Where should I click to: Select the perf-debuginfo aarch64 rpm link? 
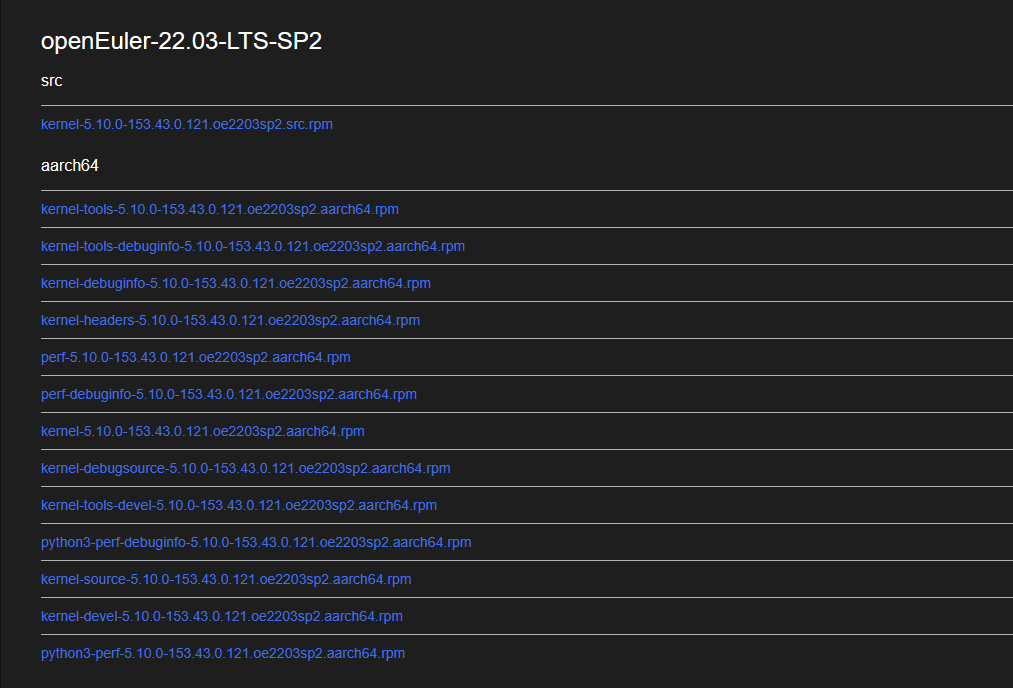tap(228, 395)
